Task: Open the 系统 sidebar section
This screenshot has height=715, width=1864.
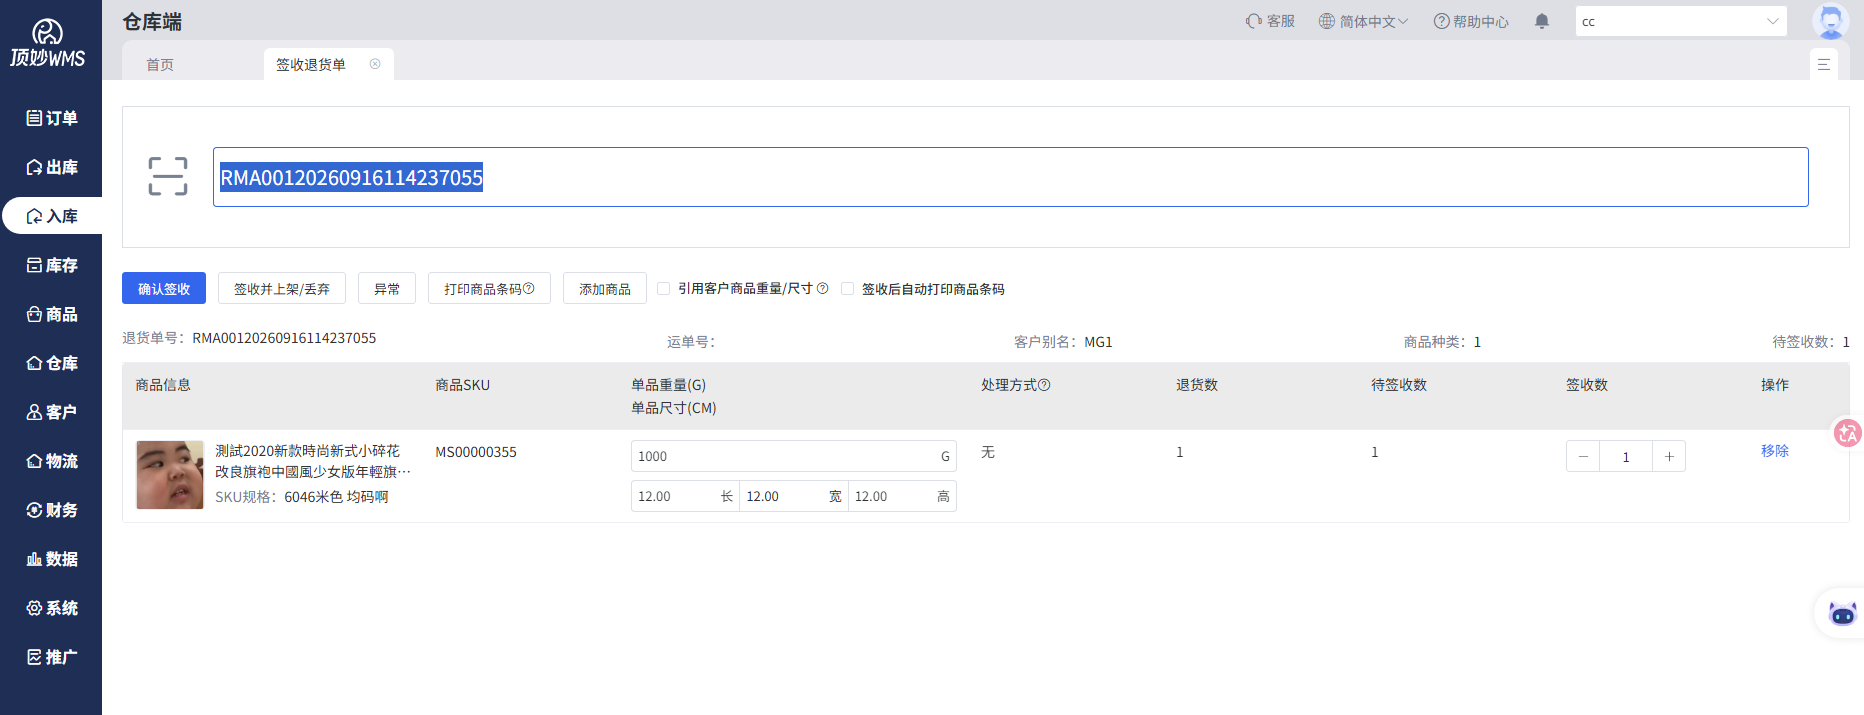Action: coord(51,608)
